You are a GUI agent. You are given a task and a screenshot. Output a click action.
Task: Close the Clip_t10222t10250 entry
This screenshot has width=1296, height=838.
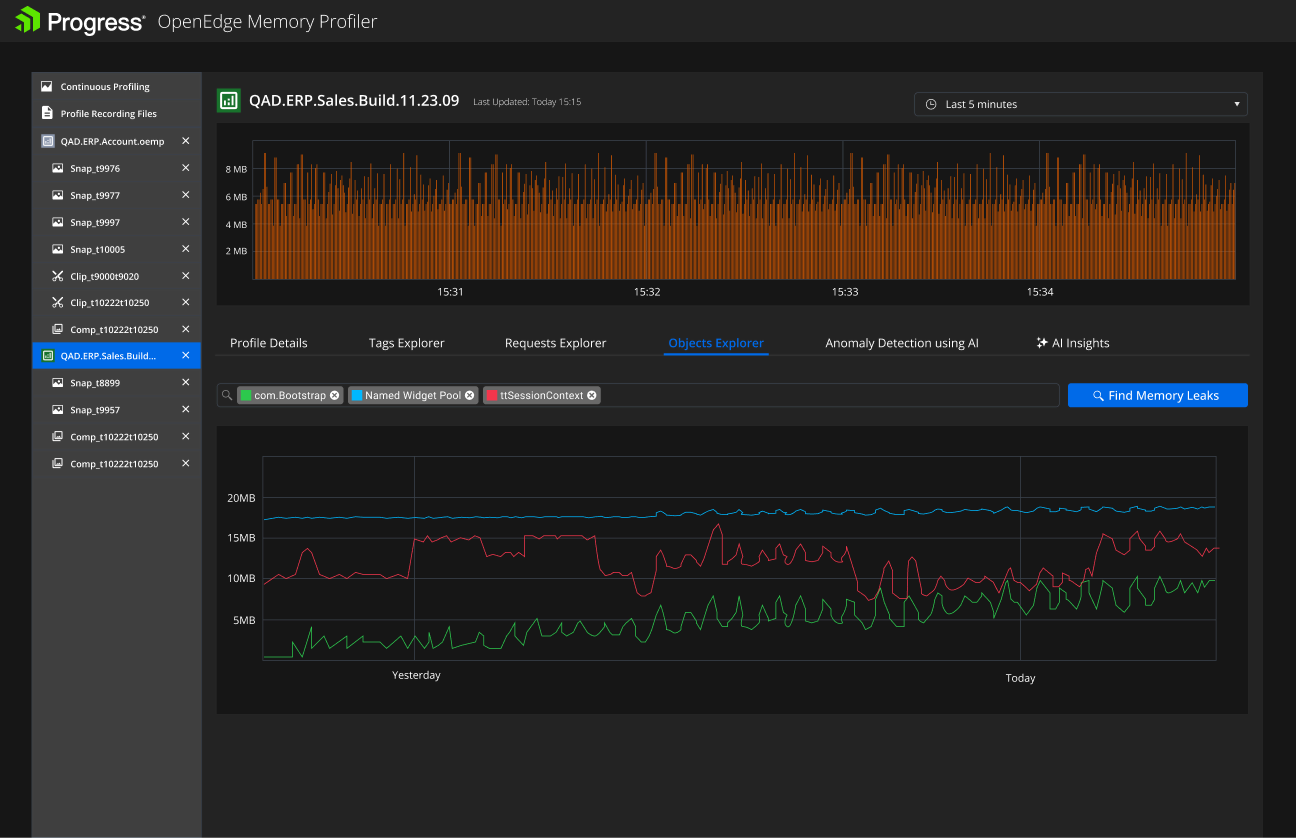(186, 303)
